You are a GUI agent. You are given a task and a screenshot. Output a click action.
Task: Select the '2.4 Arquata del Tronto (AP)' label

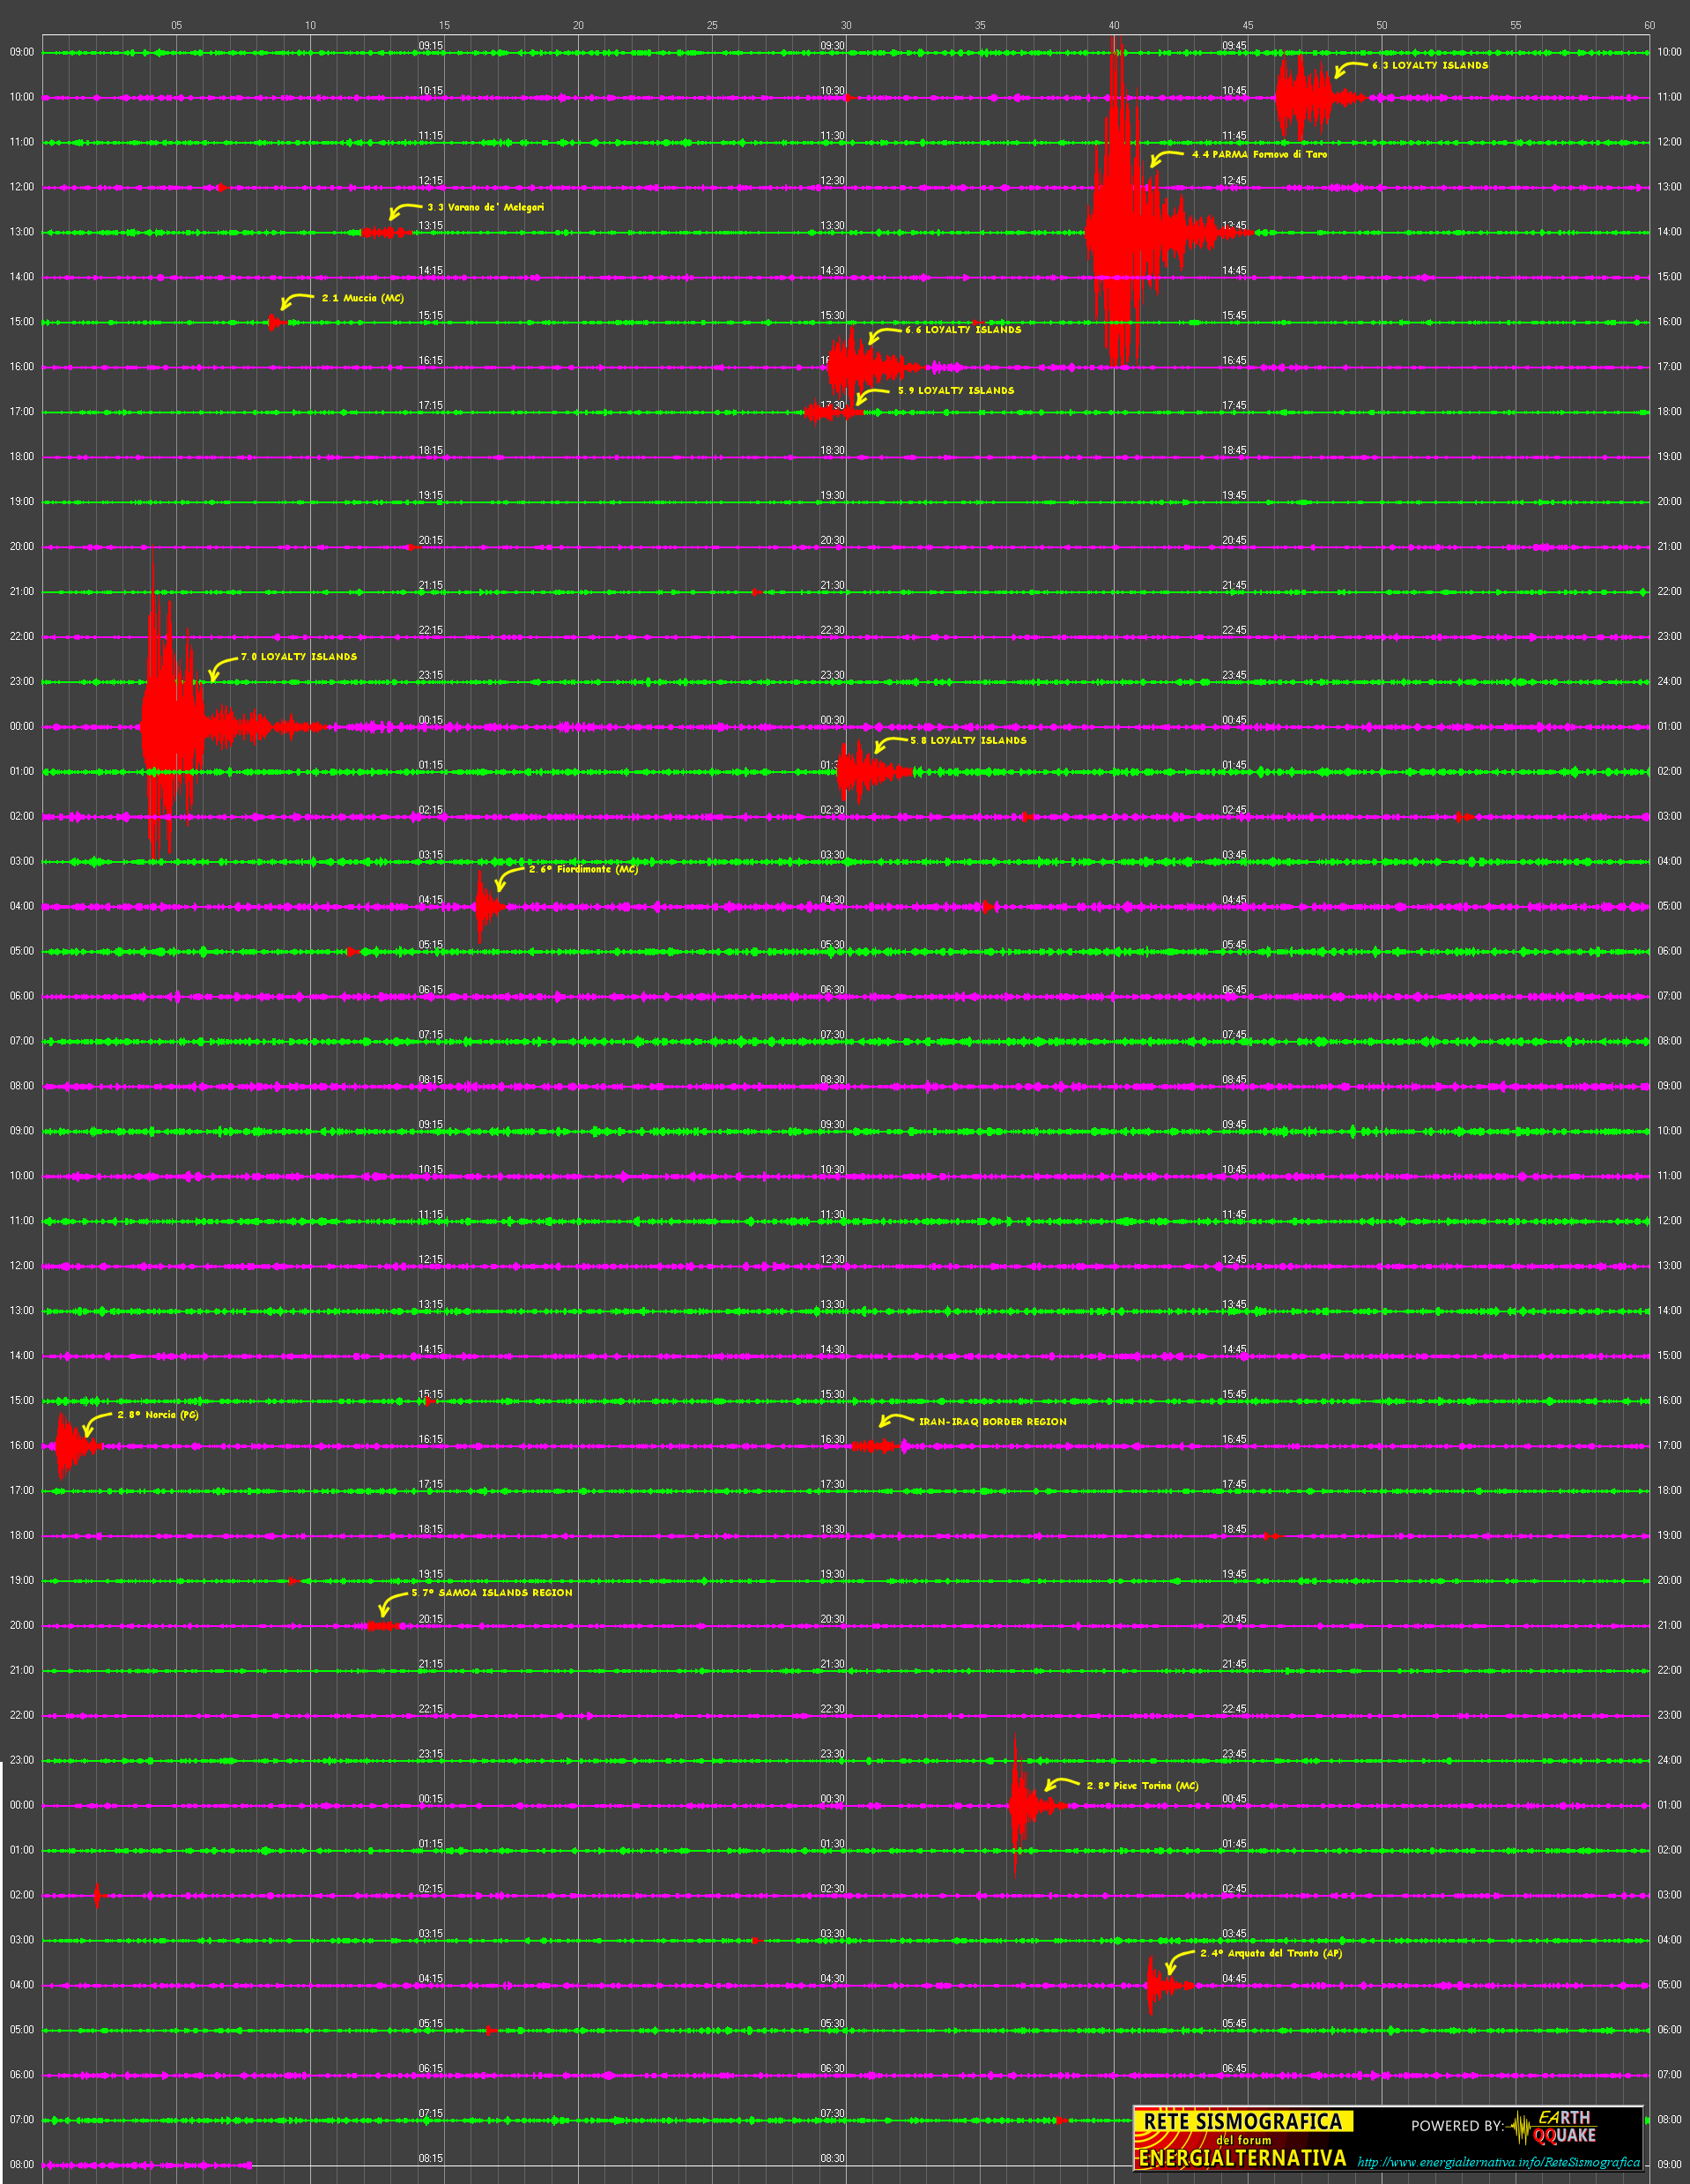point(1271,1953)
